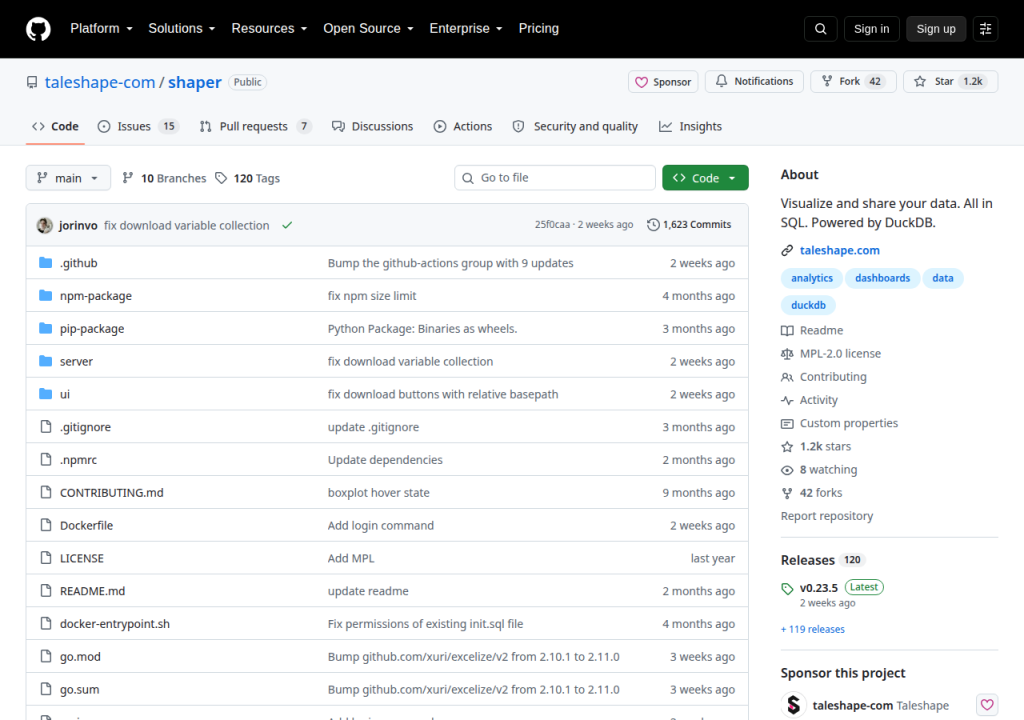
Task: Open the Insights tab
Action: coord(690,127)
